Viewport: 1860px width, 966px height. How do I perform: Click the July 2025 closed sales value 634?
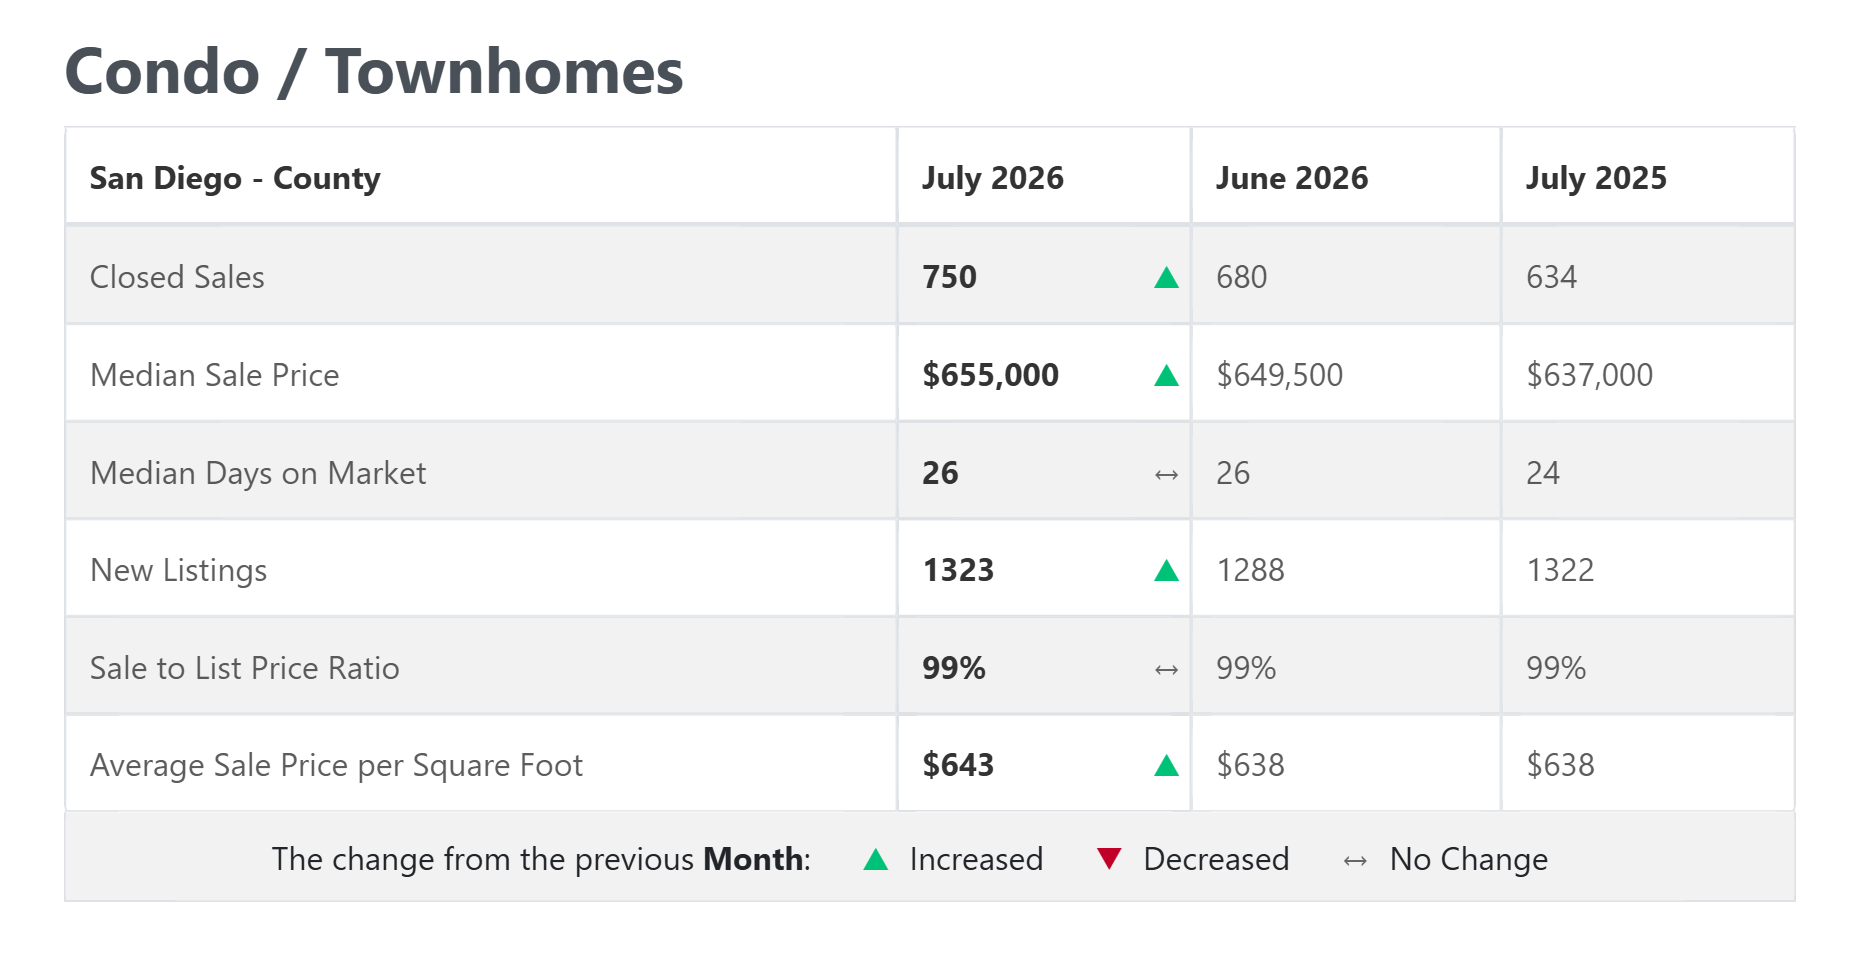tap(1551, 277)
